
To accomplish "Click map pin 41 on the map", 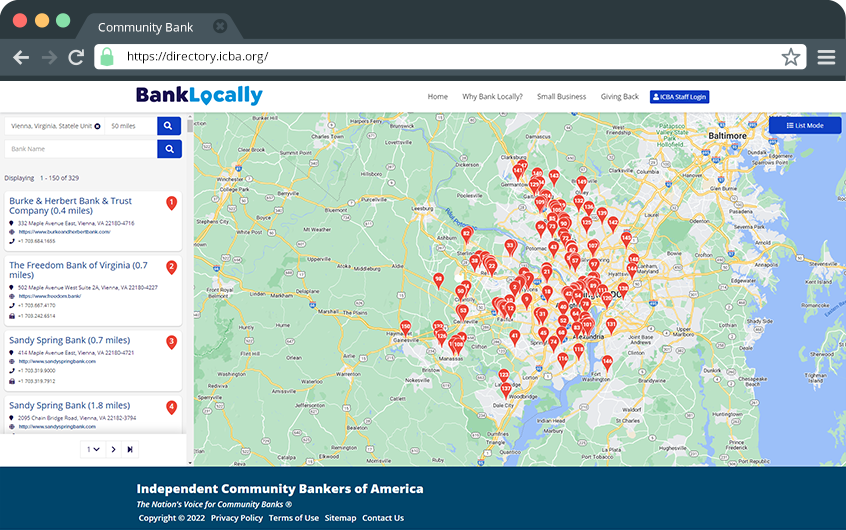I will [515, 338].
